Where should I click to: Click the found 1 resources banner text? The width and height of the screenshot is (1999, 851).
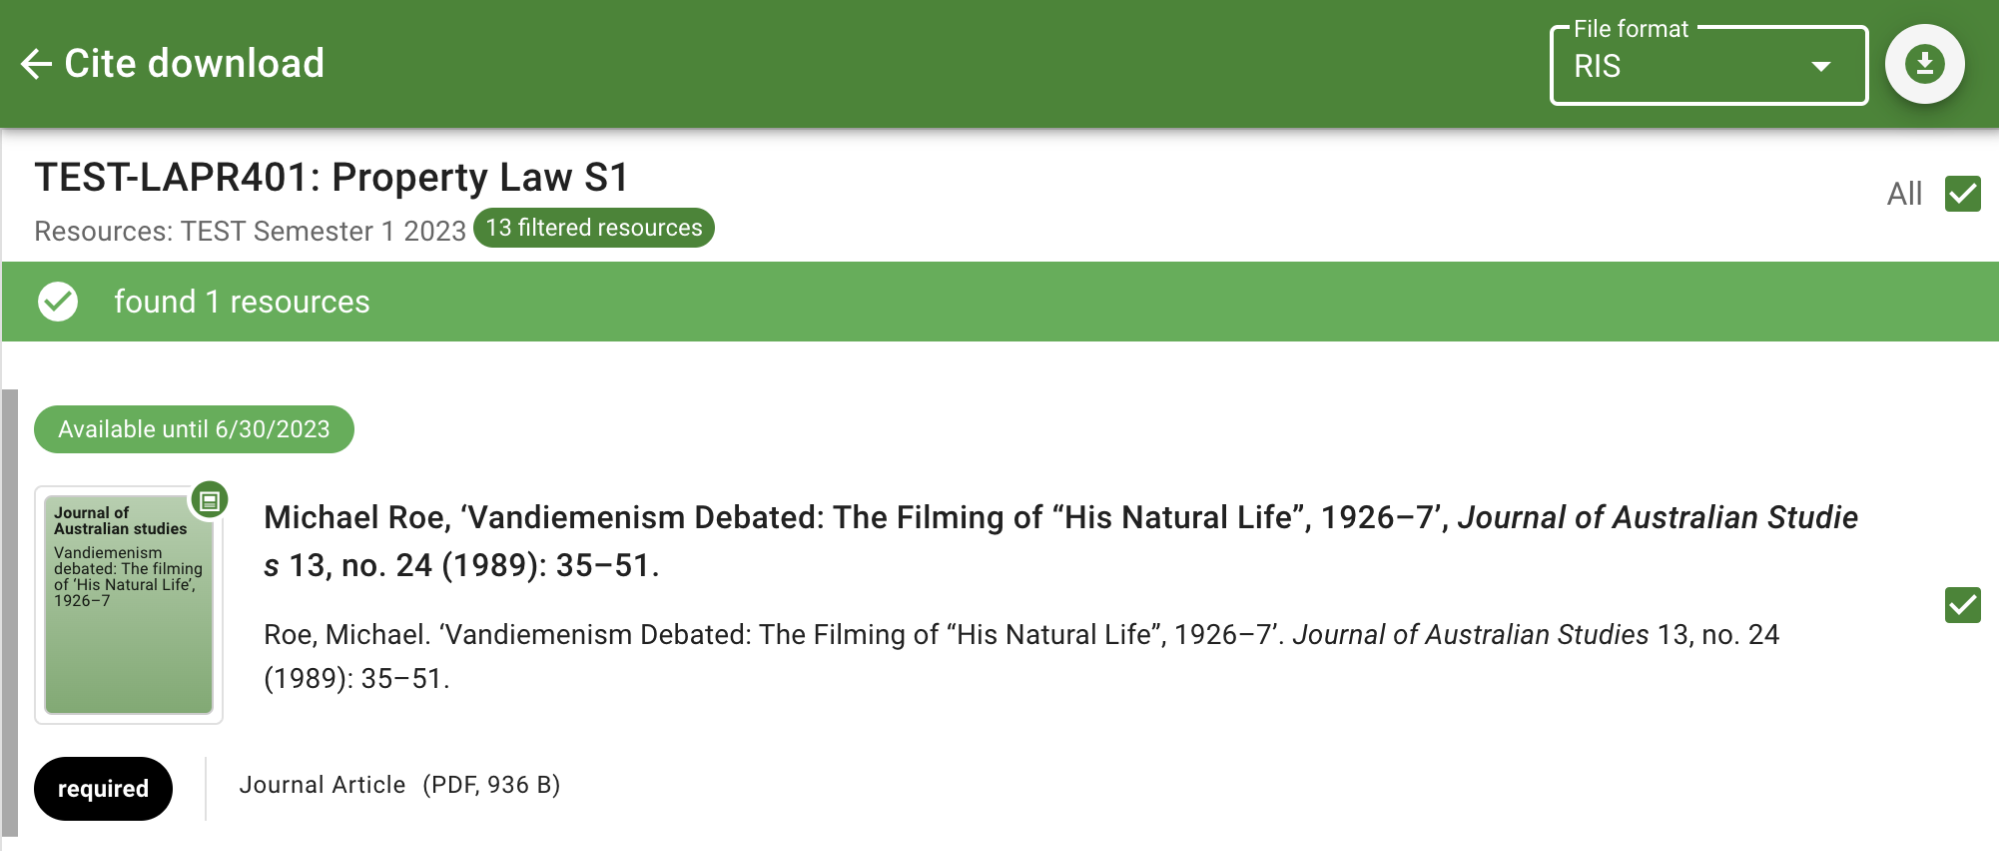coord(241,301)
